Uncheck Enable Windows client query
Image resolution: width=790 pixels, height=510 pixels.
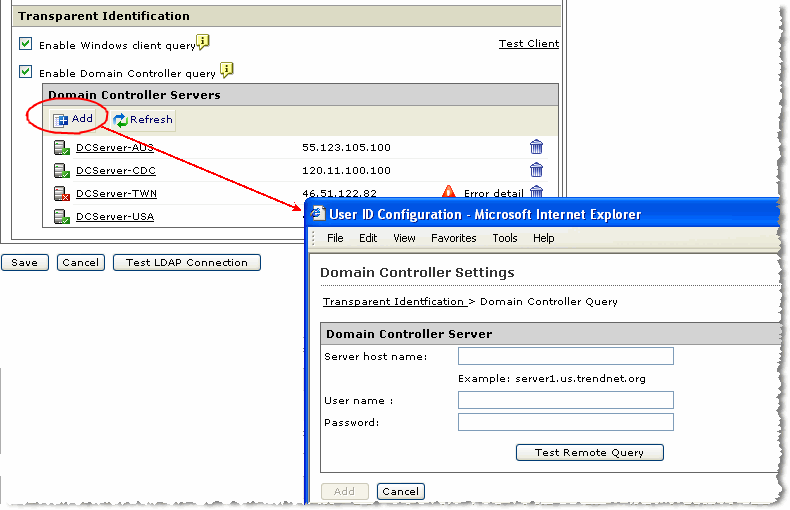coord(26,44)
